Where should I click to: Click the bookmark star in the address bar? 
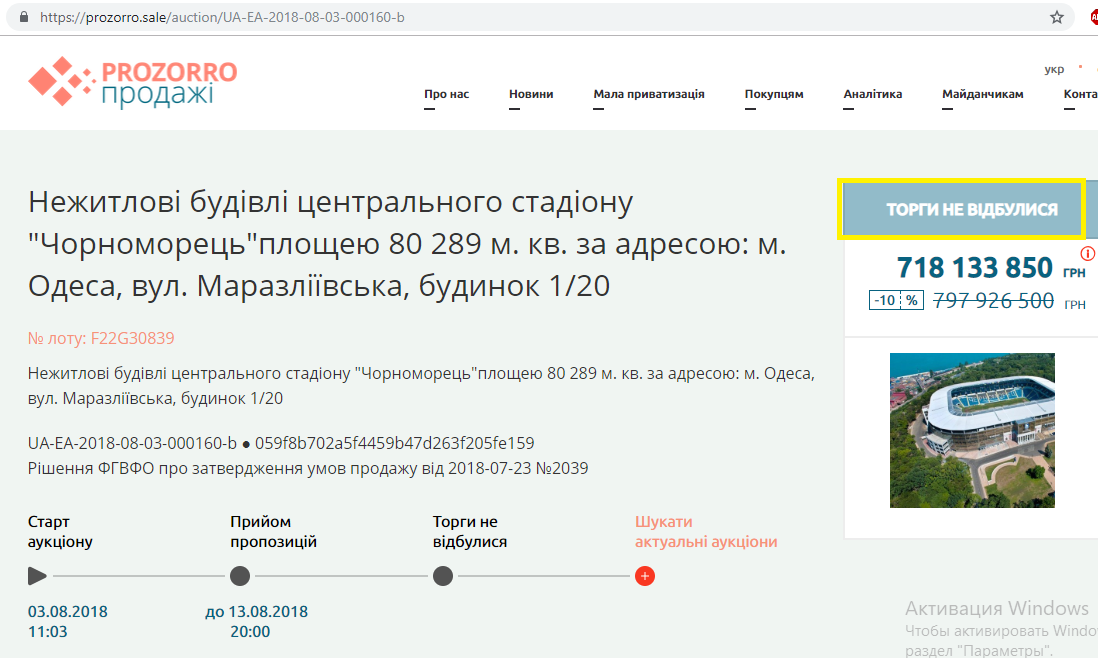[x=1054, y=16]
